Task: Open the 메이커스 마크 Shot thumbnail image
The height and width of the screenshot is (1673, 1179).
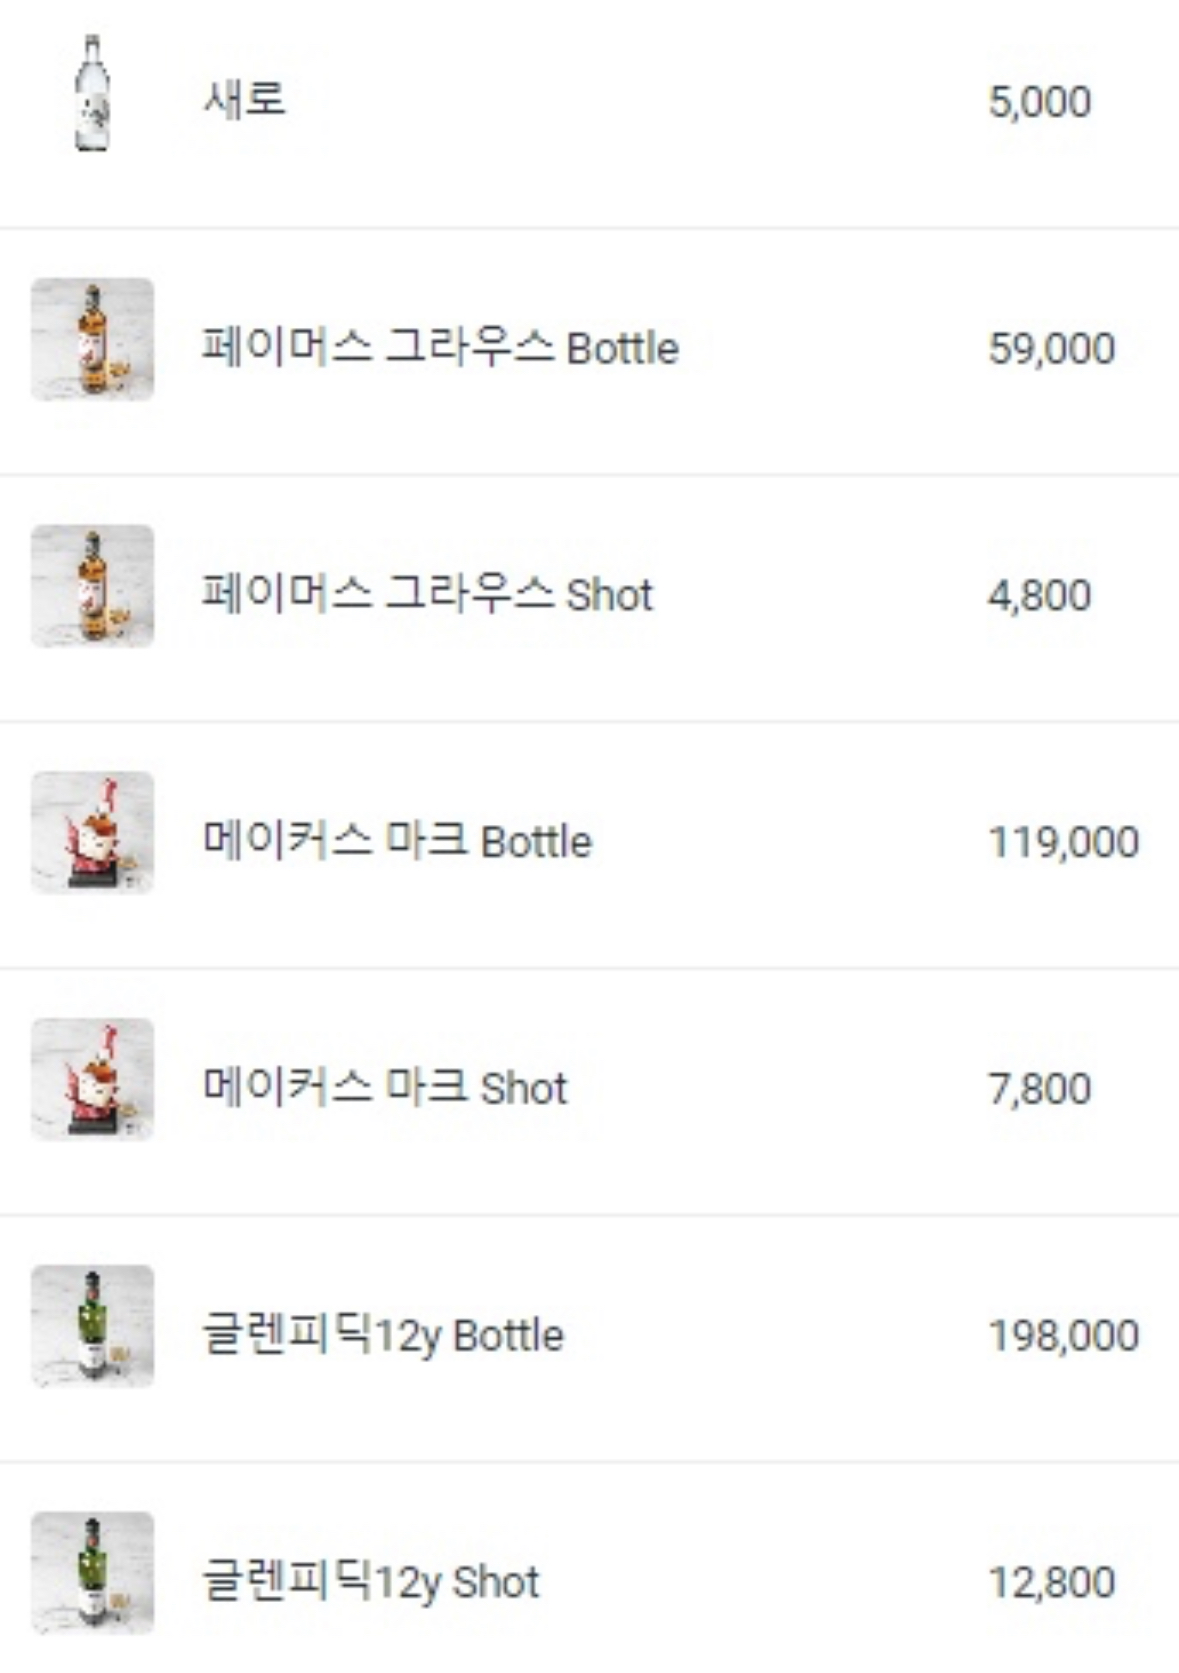Action: click(x=92, y=1080)
